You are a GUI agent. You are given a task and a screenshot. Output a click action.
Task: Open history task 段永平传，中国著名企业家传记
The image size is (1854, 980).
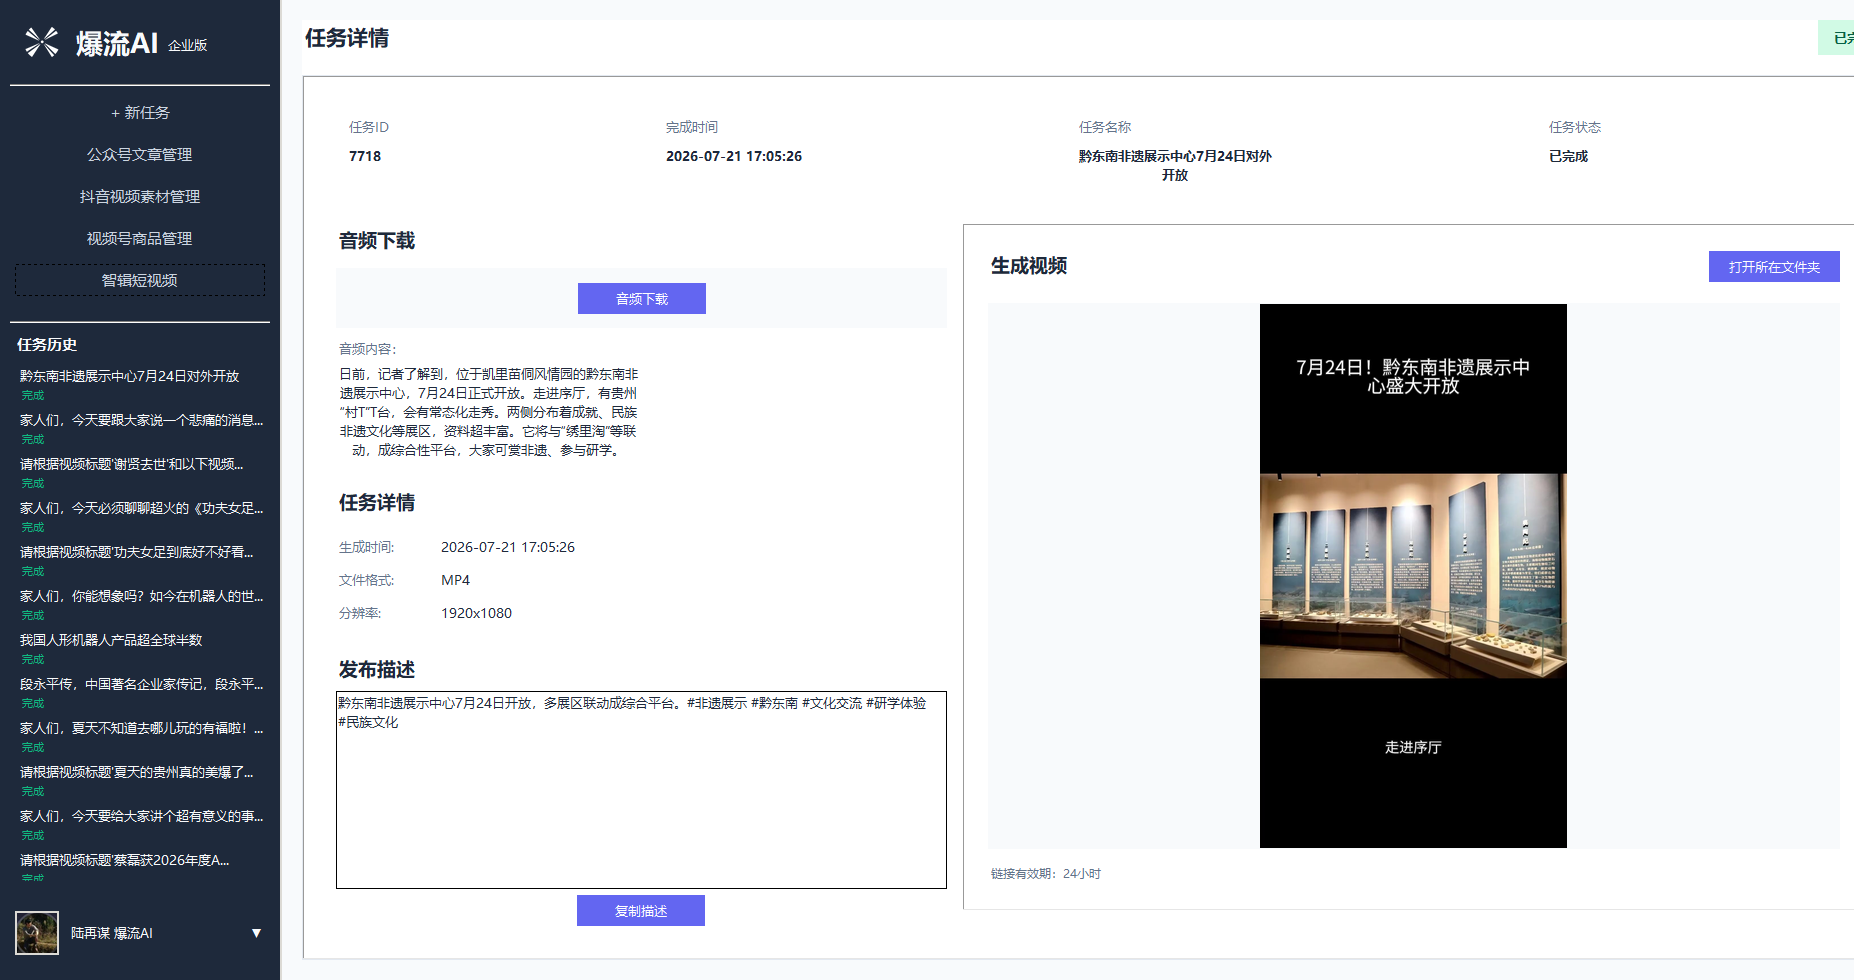[142, 684]
